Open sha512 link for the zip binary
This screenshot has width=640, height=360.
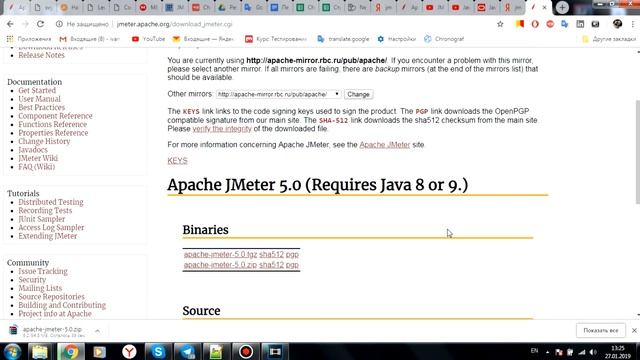point(271,265)
